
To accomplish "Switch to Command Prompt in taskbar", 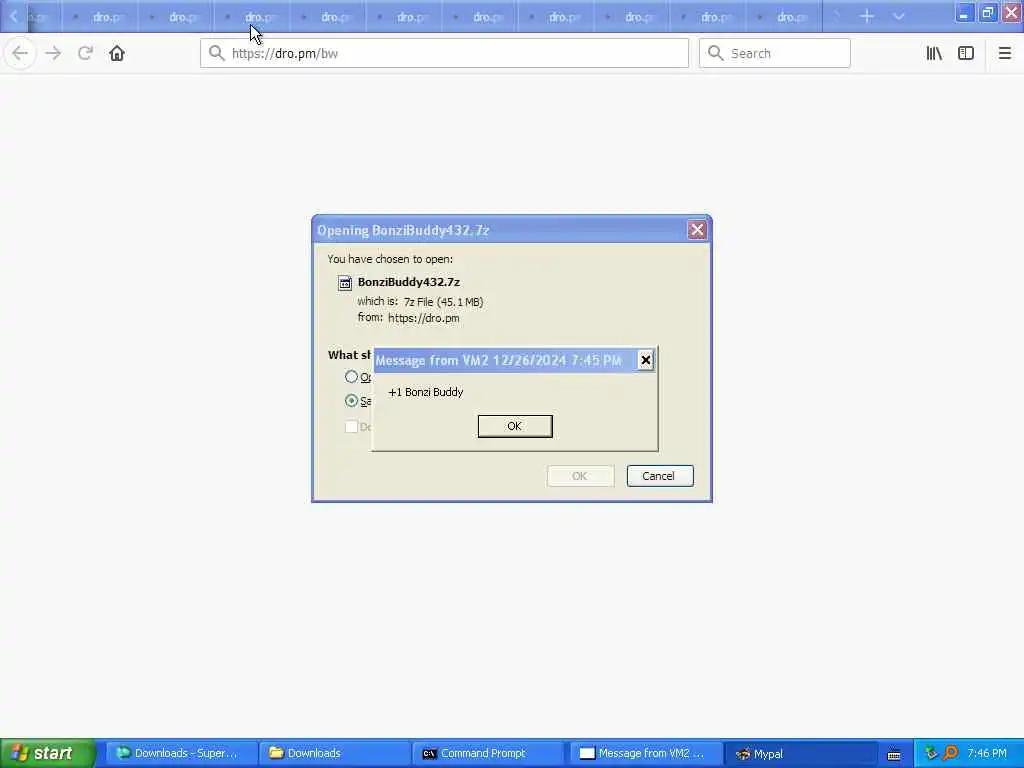I will pos(487,753).
